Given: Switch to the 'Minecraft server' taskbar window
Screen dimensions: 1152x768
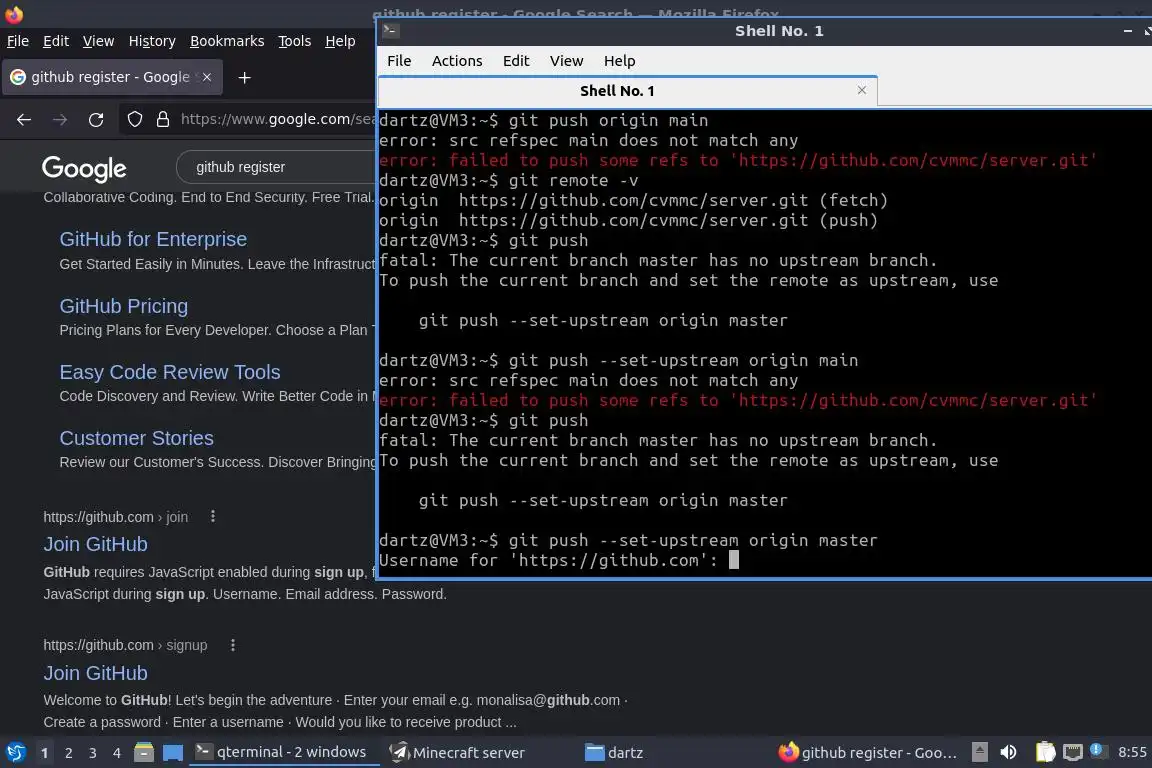Looking at the screenshot, I should (x=458, y=753).
